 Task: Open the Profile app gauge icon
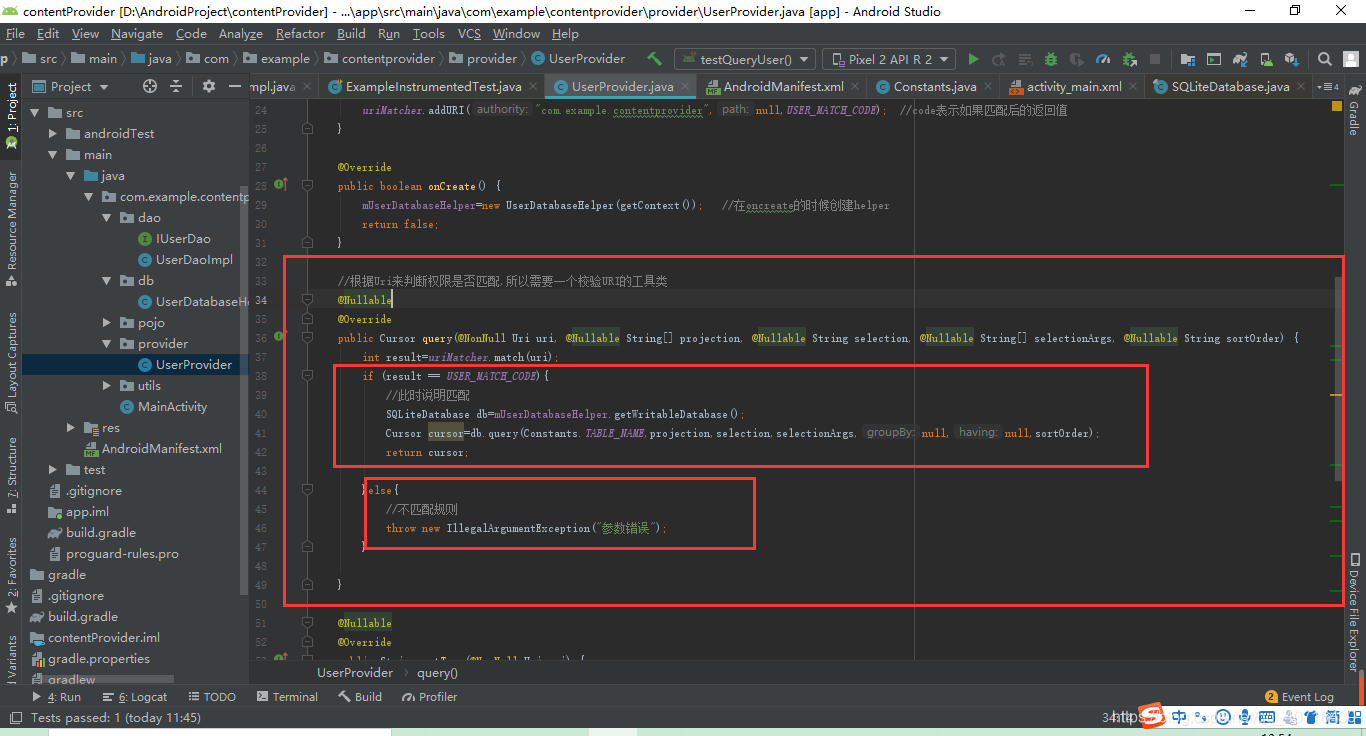(1103, 59)
